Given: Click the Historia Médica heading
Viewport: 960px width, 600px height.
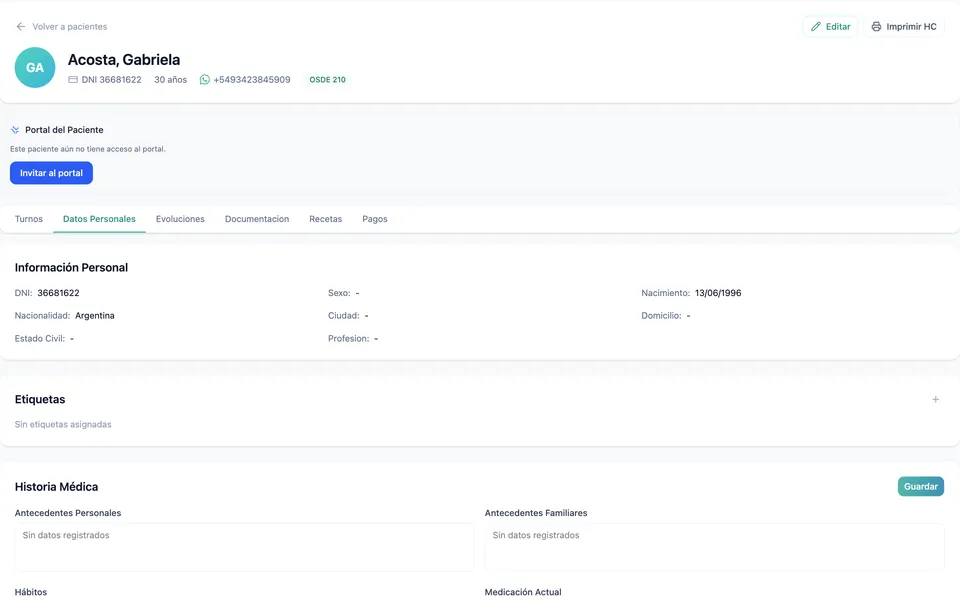Looking at the screenshot, I should coord(56,487).
